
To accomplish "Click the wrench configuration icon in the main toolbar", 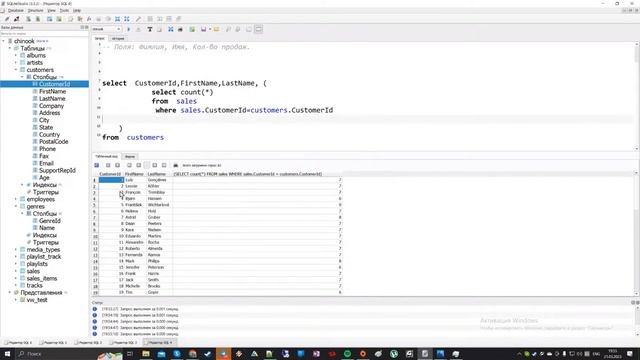I will [138, 19].
